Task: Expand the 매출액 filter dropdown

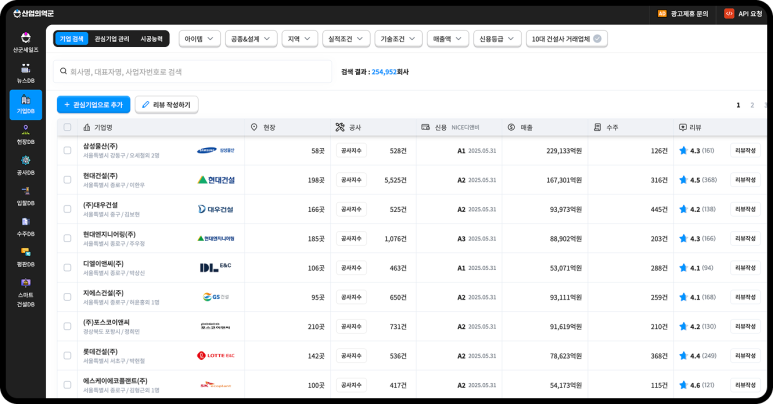Action: (447, 38)
